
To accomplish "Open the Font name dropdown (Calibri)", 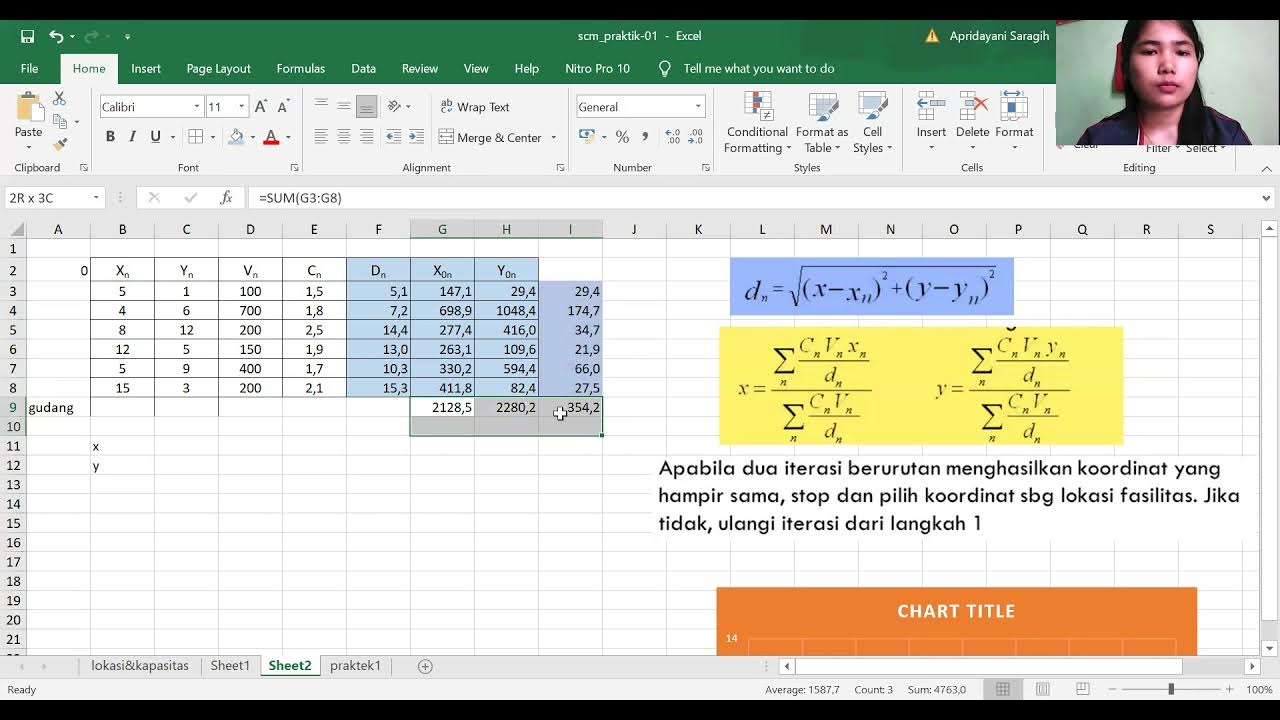I will tap(197, 107).
